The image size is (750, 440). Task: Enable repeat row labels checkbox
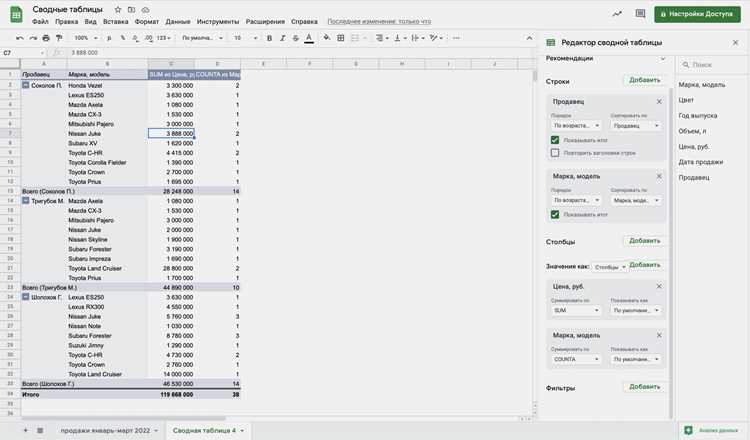click(x=555, y=153)
